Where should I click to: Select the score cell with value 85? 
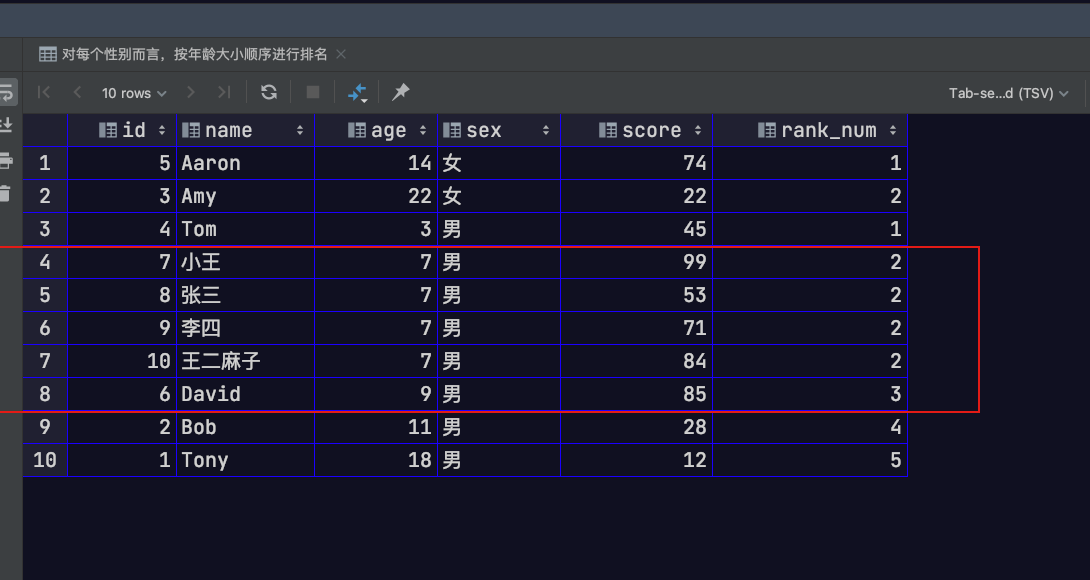(x=637, y=394)
